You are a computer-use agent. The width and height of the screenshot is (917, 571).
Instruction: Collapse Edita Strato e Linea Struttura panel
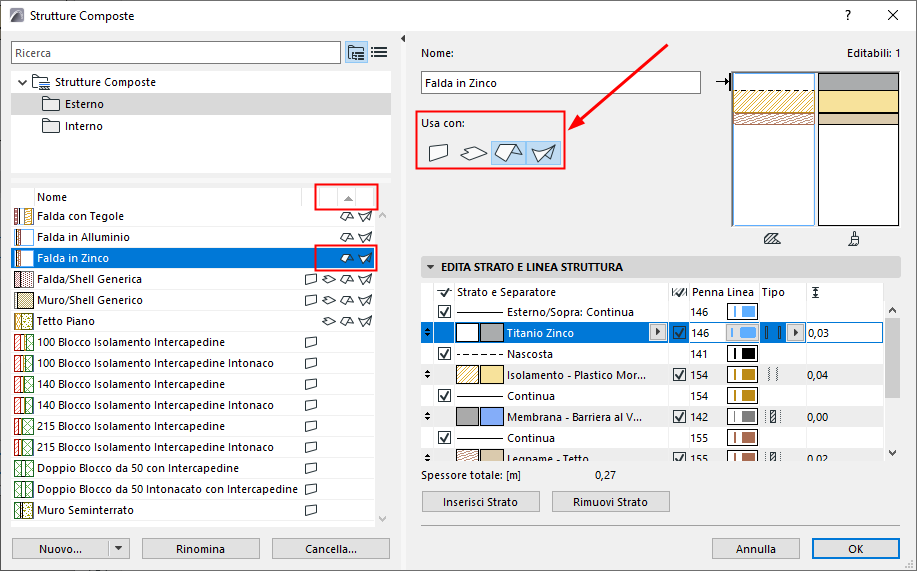[430, 267]
